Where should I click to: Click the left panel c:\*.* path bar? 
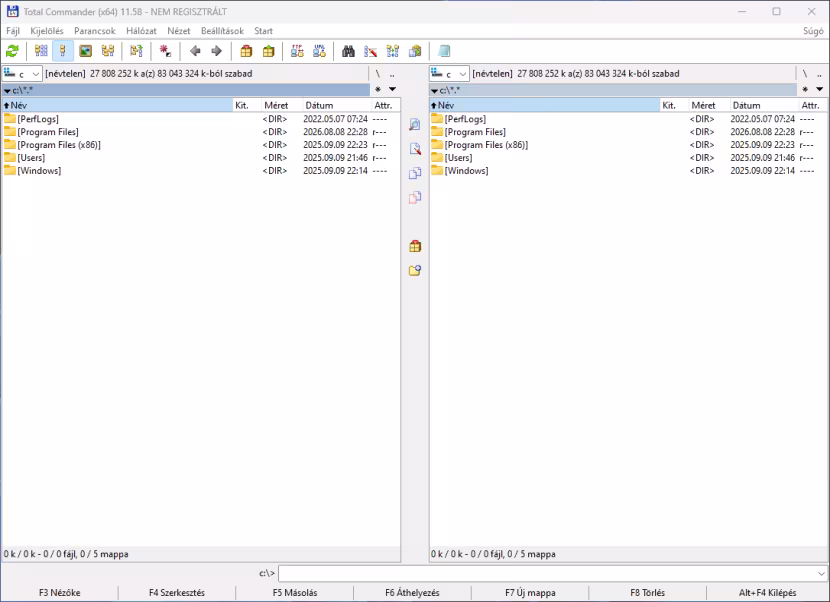[186, 90]
